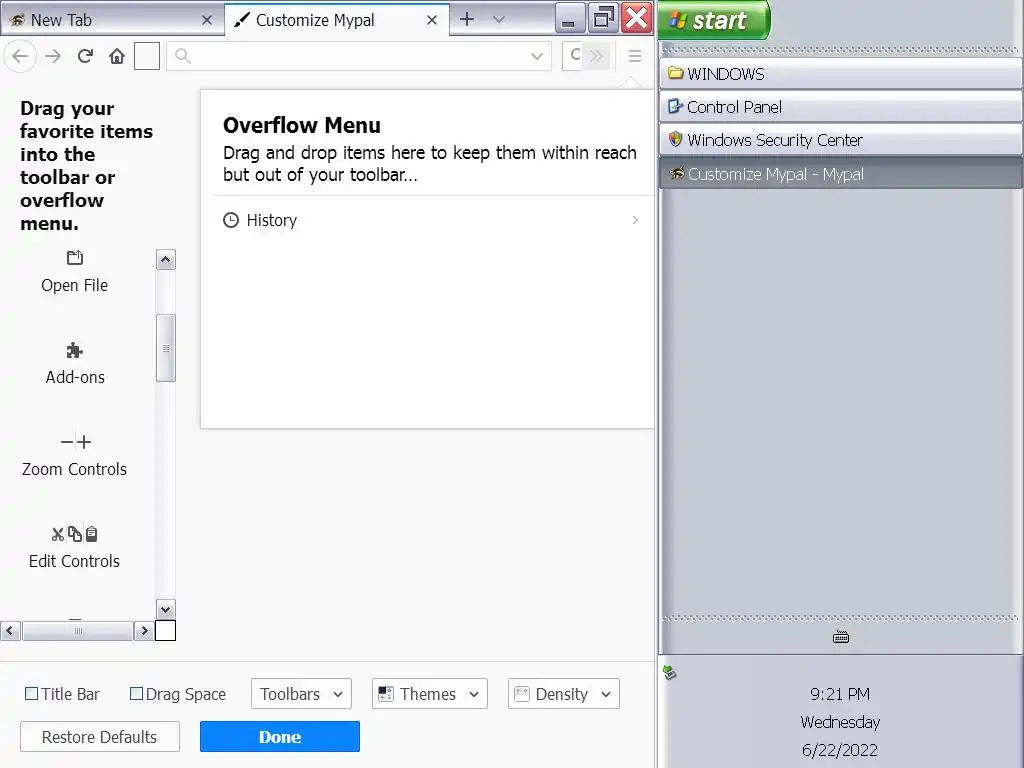Click the Forward arrow button
The image size is (1024, 768).
click(x=53, y=56)
